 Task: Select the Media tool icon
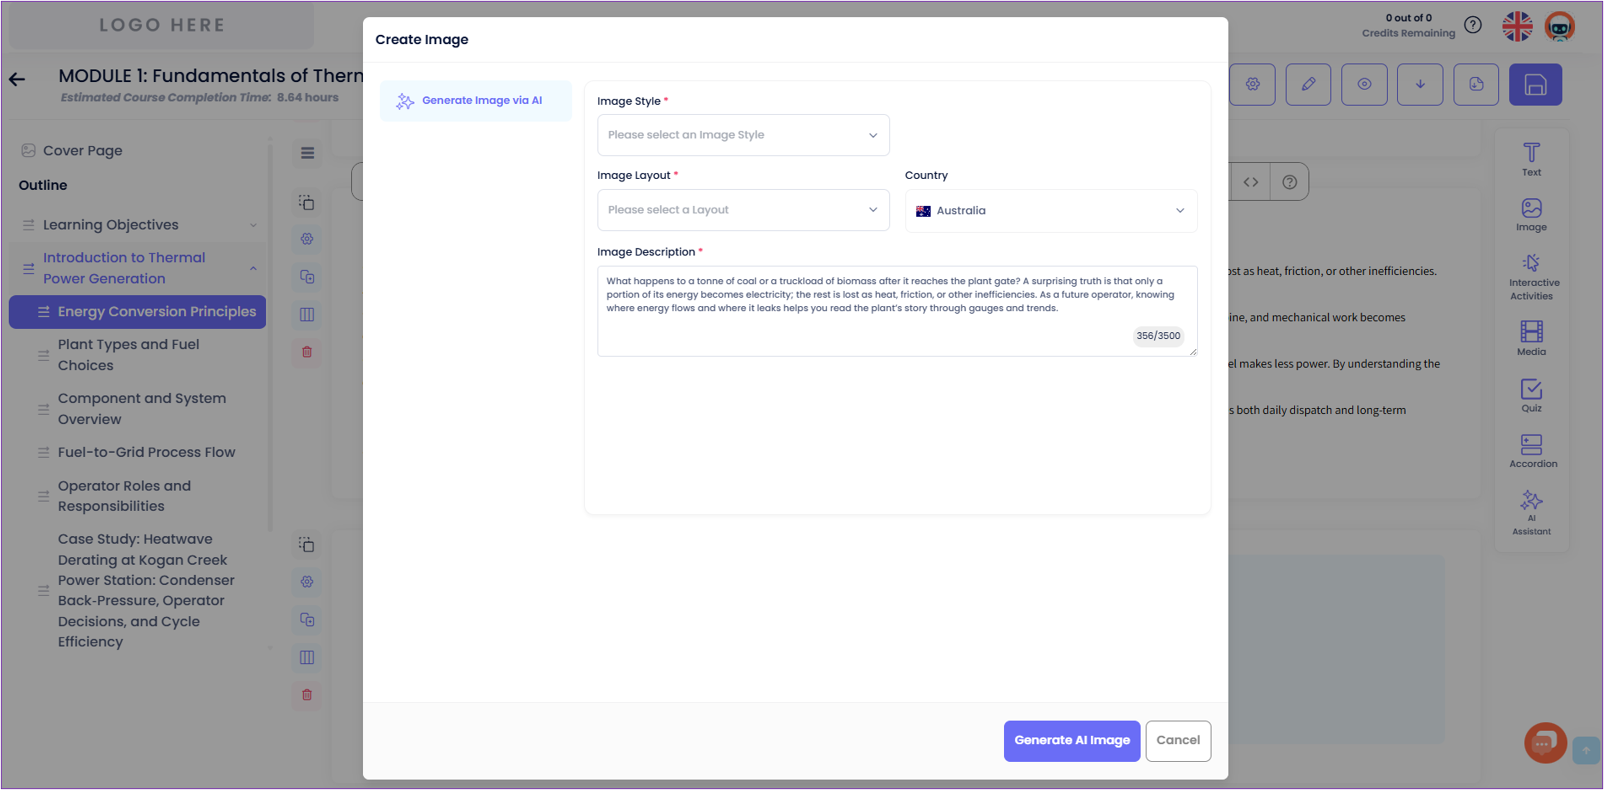1531,338
